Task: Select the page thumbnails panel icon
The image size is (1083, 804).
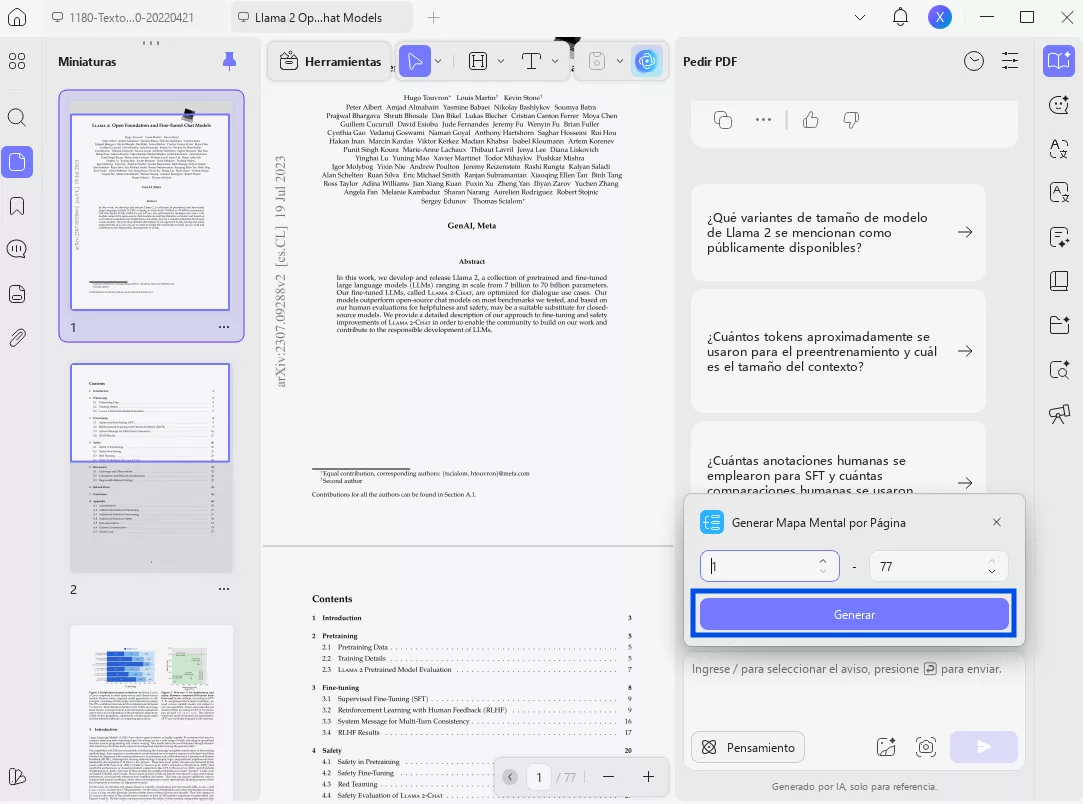Action: click(x=17, y=162)
